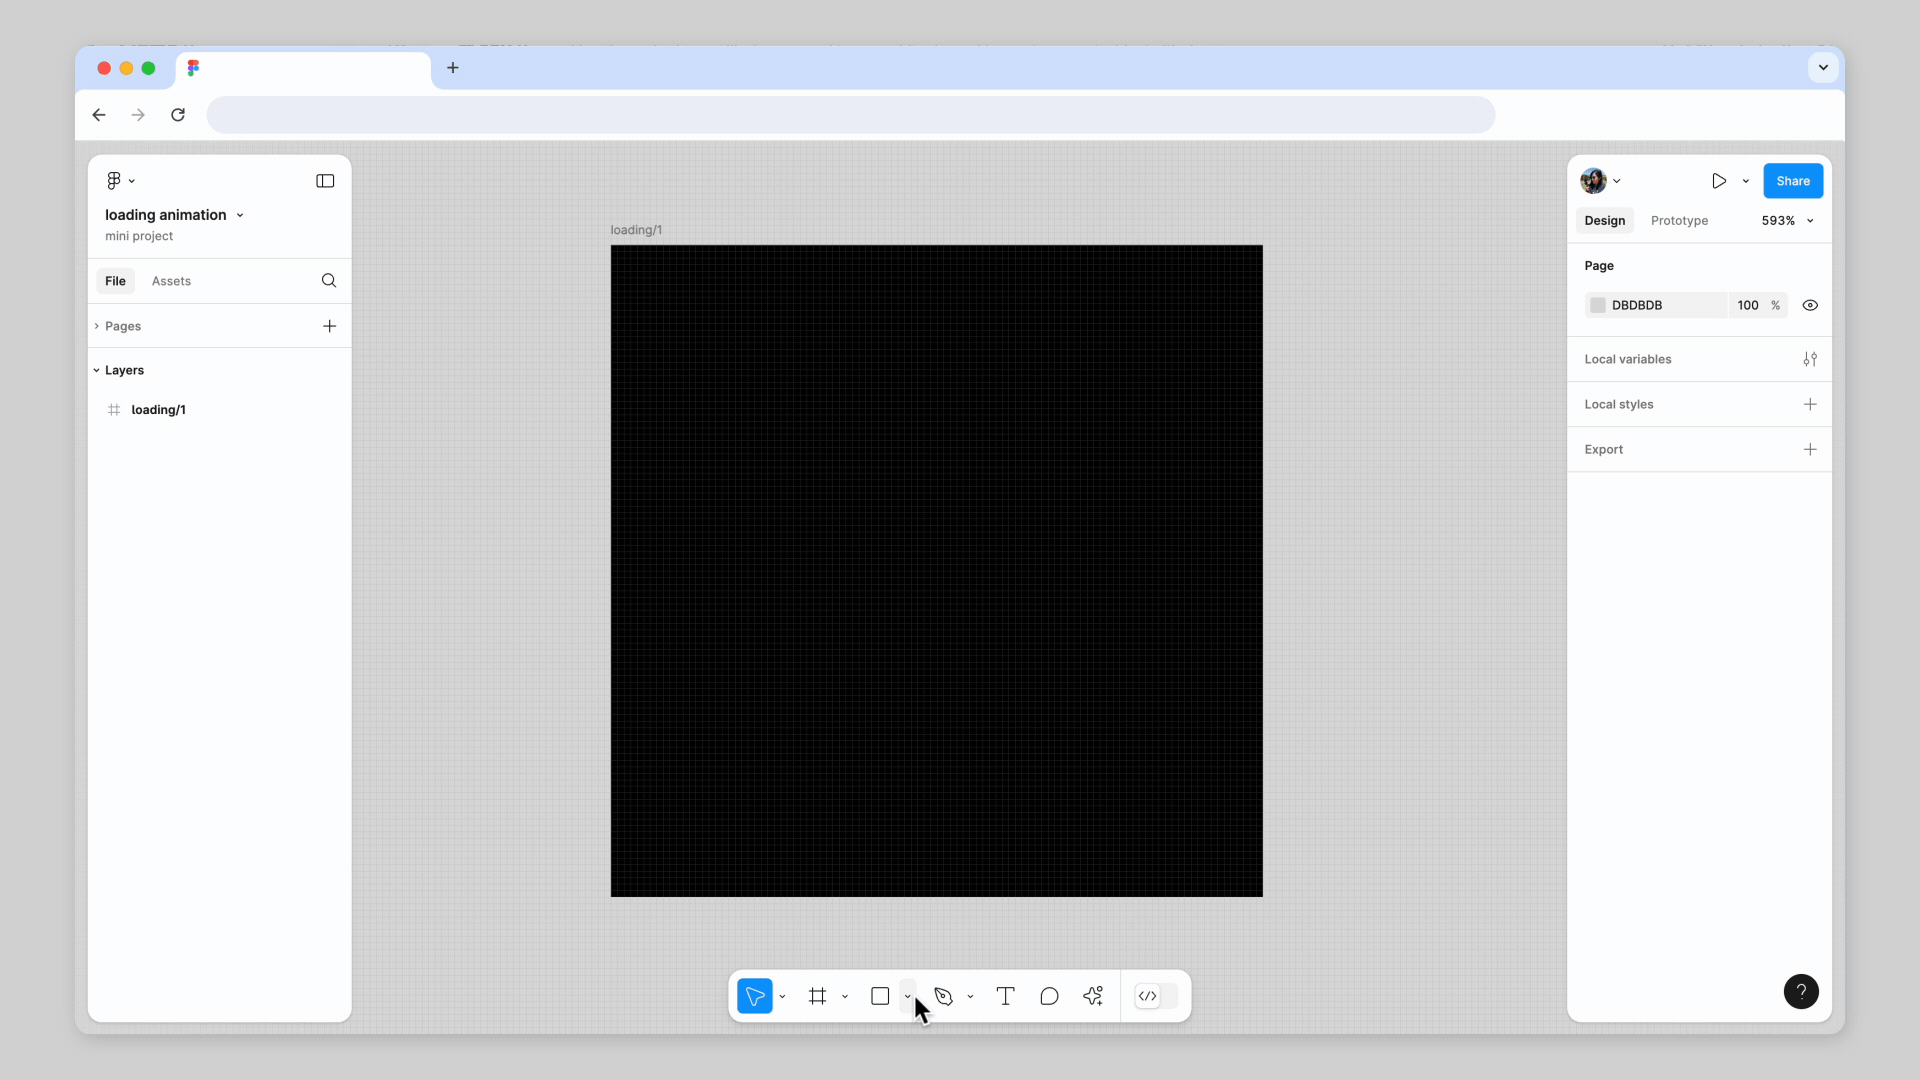Collapse the Layers section
Screen dimensions: 1920x1080
97,370
